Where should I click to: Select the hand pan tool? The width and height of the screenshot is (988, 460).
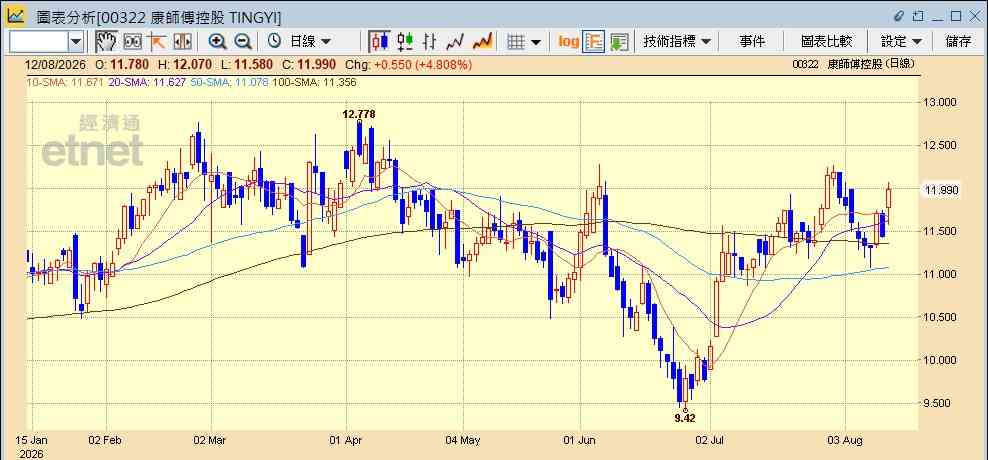pos(106,42)
